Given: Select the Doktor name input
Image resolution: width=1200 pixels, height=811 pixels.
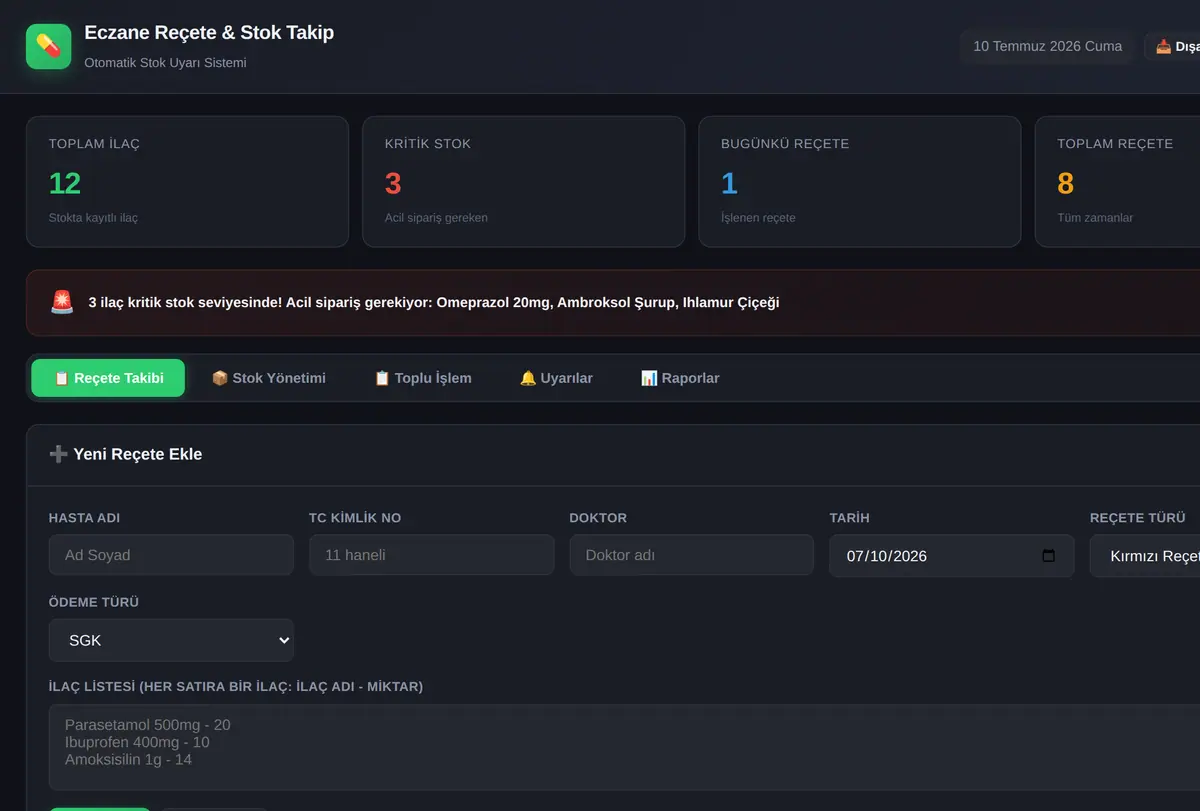Looking at the screenshot, I should (x=692, y=555).
